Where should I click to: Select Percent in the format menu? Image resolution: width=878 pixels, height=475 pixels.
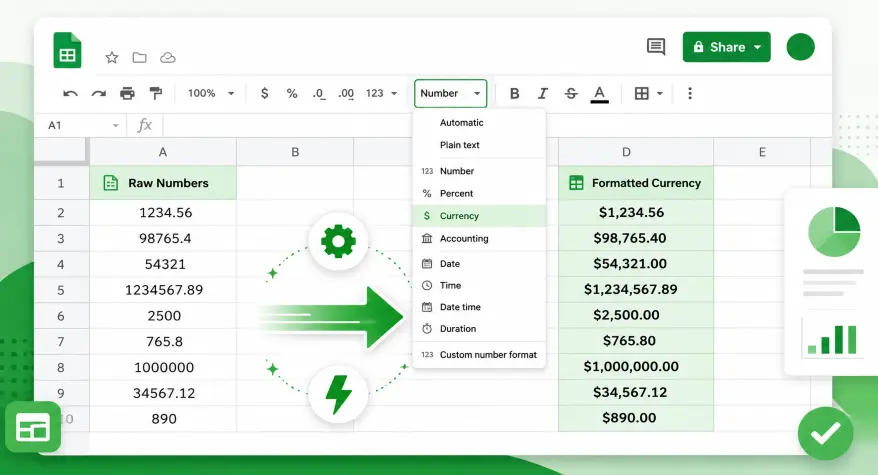(479, 193)
